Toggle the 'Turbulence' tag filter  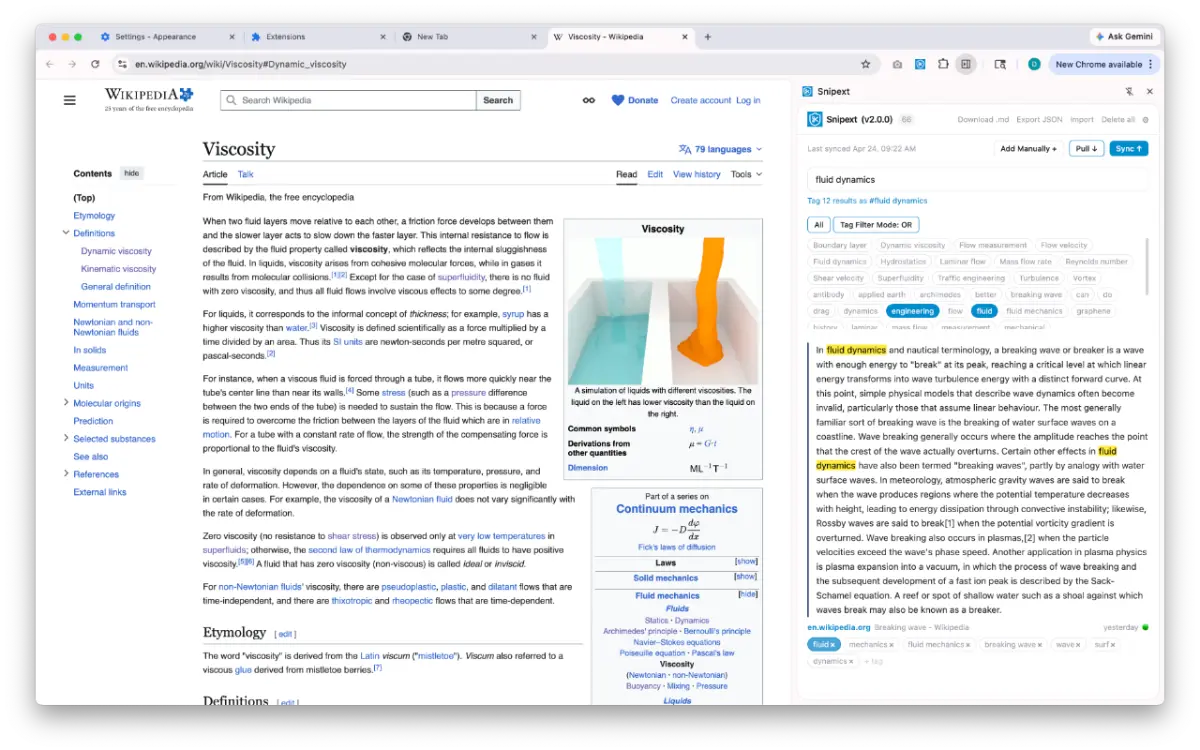click(1039, 278)
